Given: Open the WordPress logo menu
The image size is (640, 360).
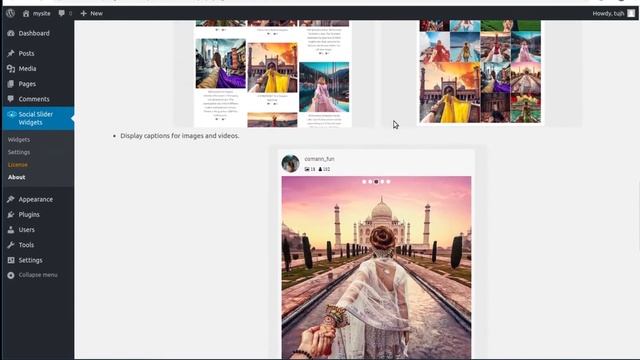Looking at the screenshot, I should [11, 13].
